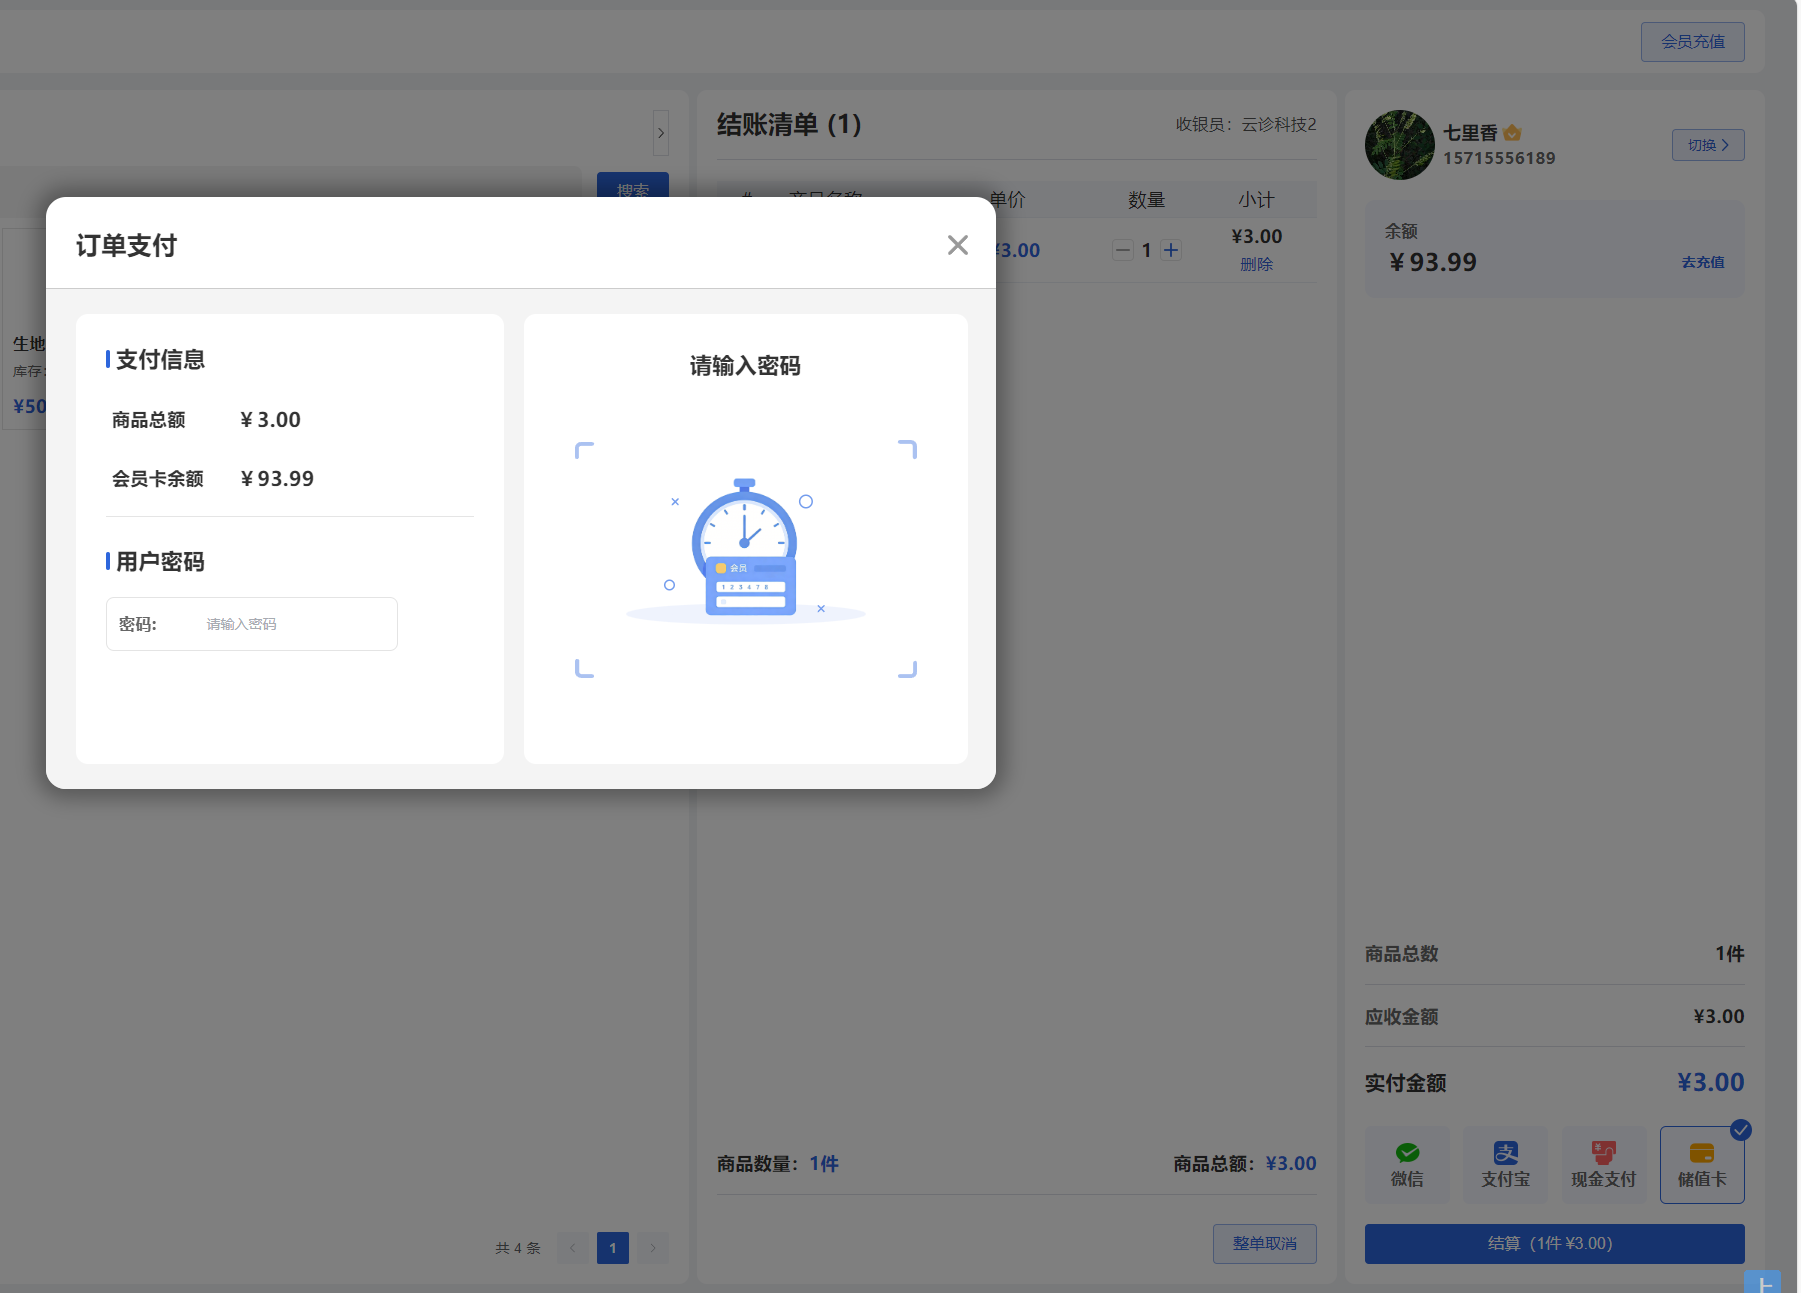Decrease item quantity with the minus stepper
The width and height of the screenshot is (1801, 1293).
coord(1122,249)
